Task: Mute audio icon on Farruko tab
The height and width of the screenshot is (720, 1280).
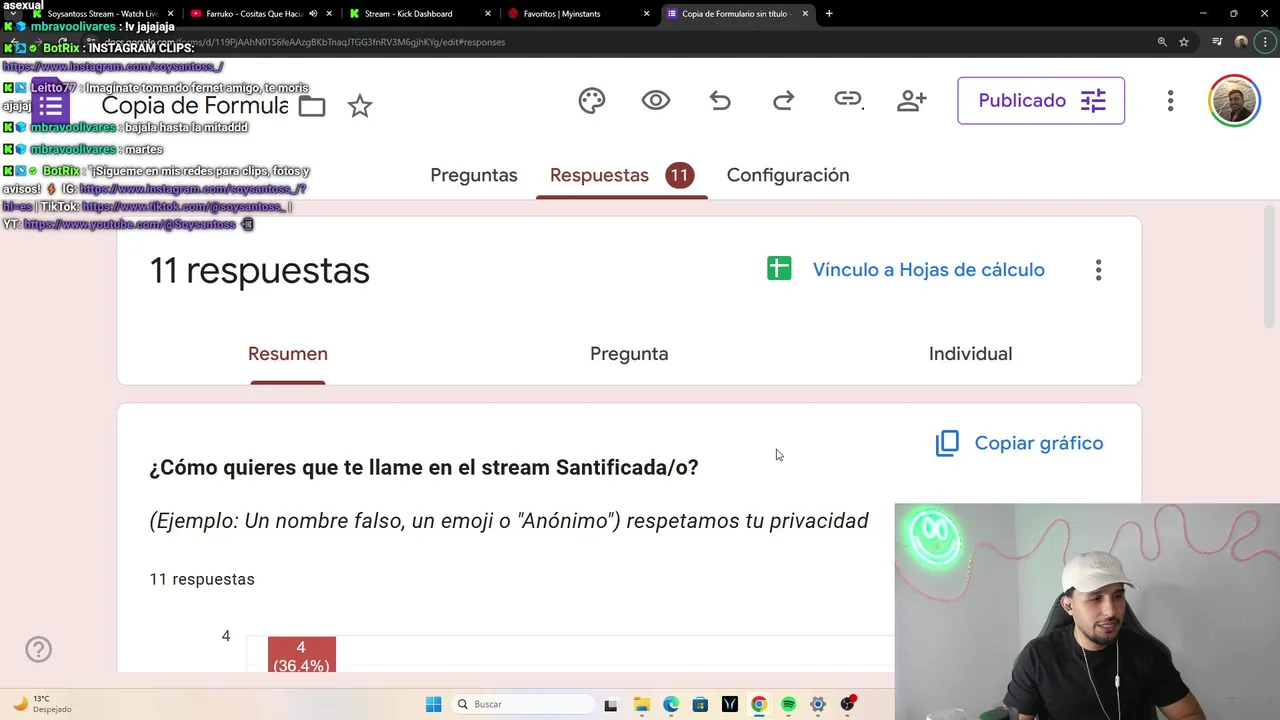Action: tap(314, 14)
